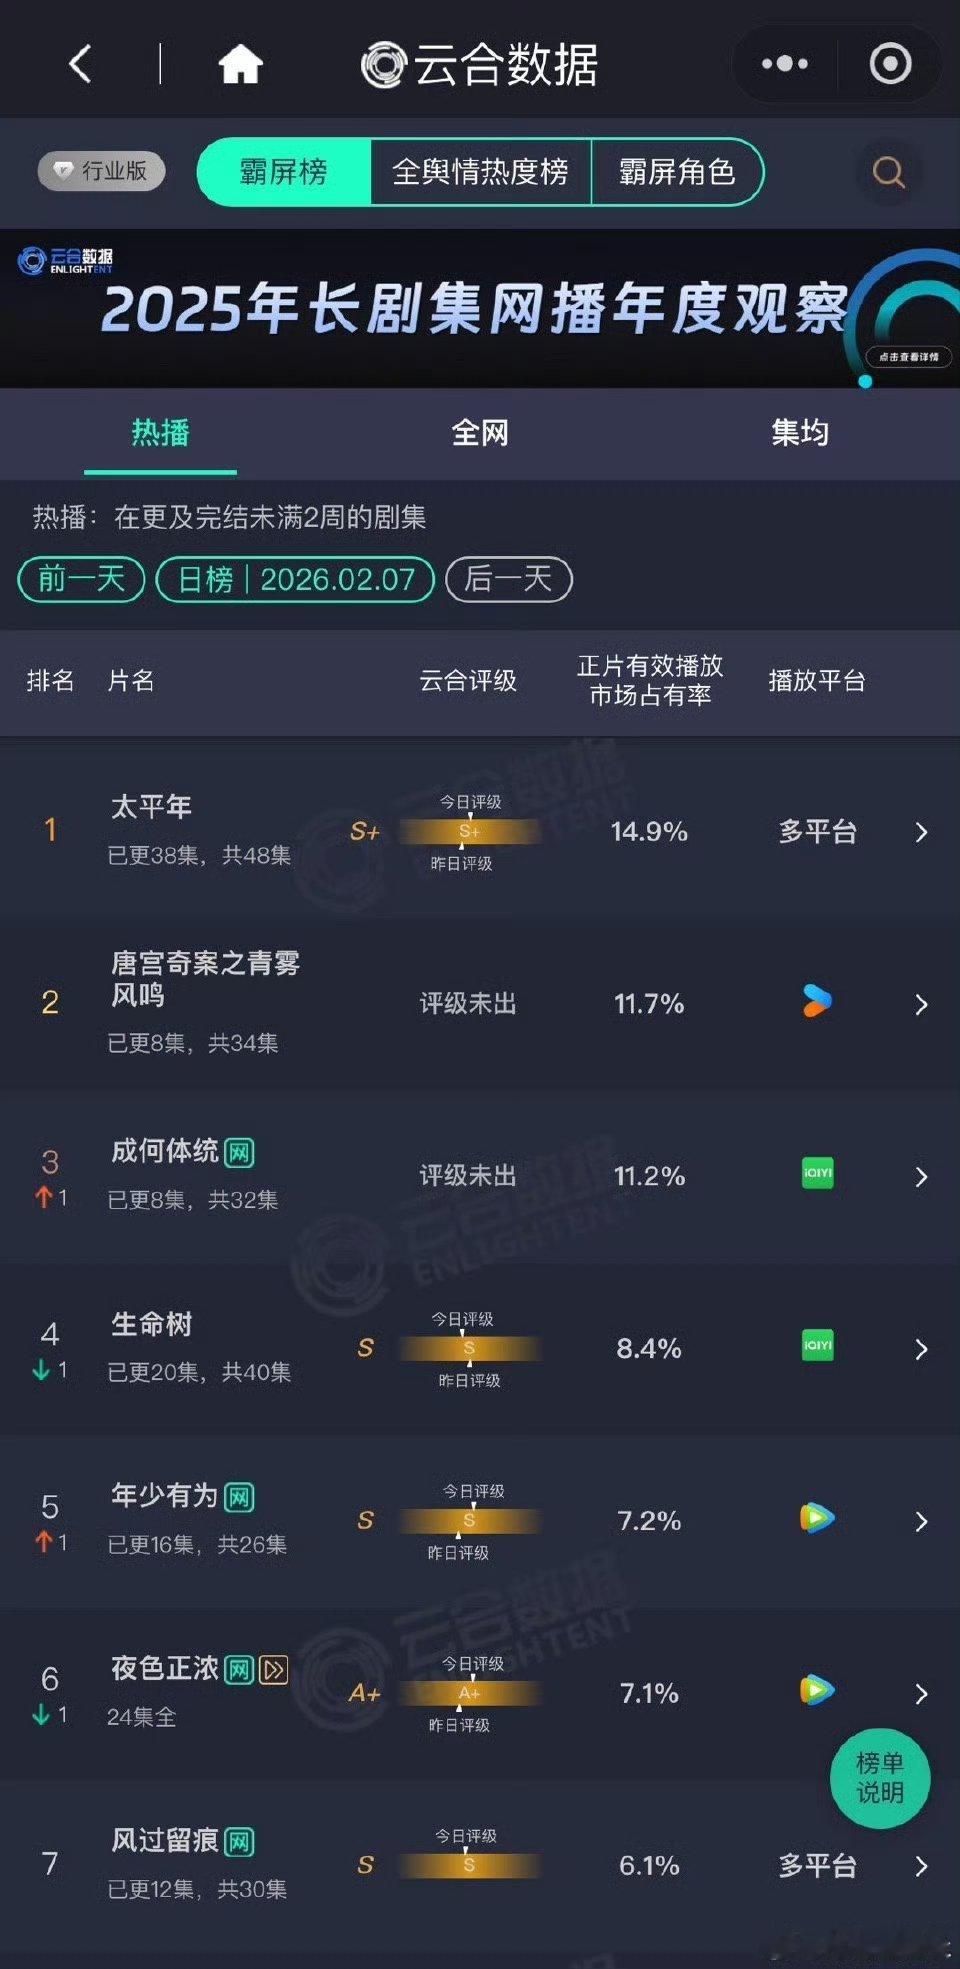
Task: Open the 榜单说明 floating button
Action: 880,1778
